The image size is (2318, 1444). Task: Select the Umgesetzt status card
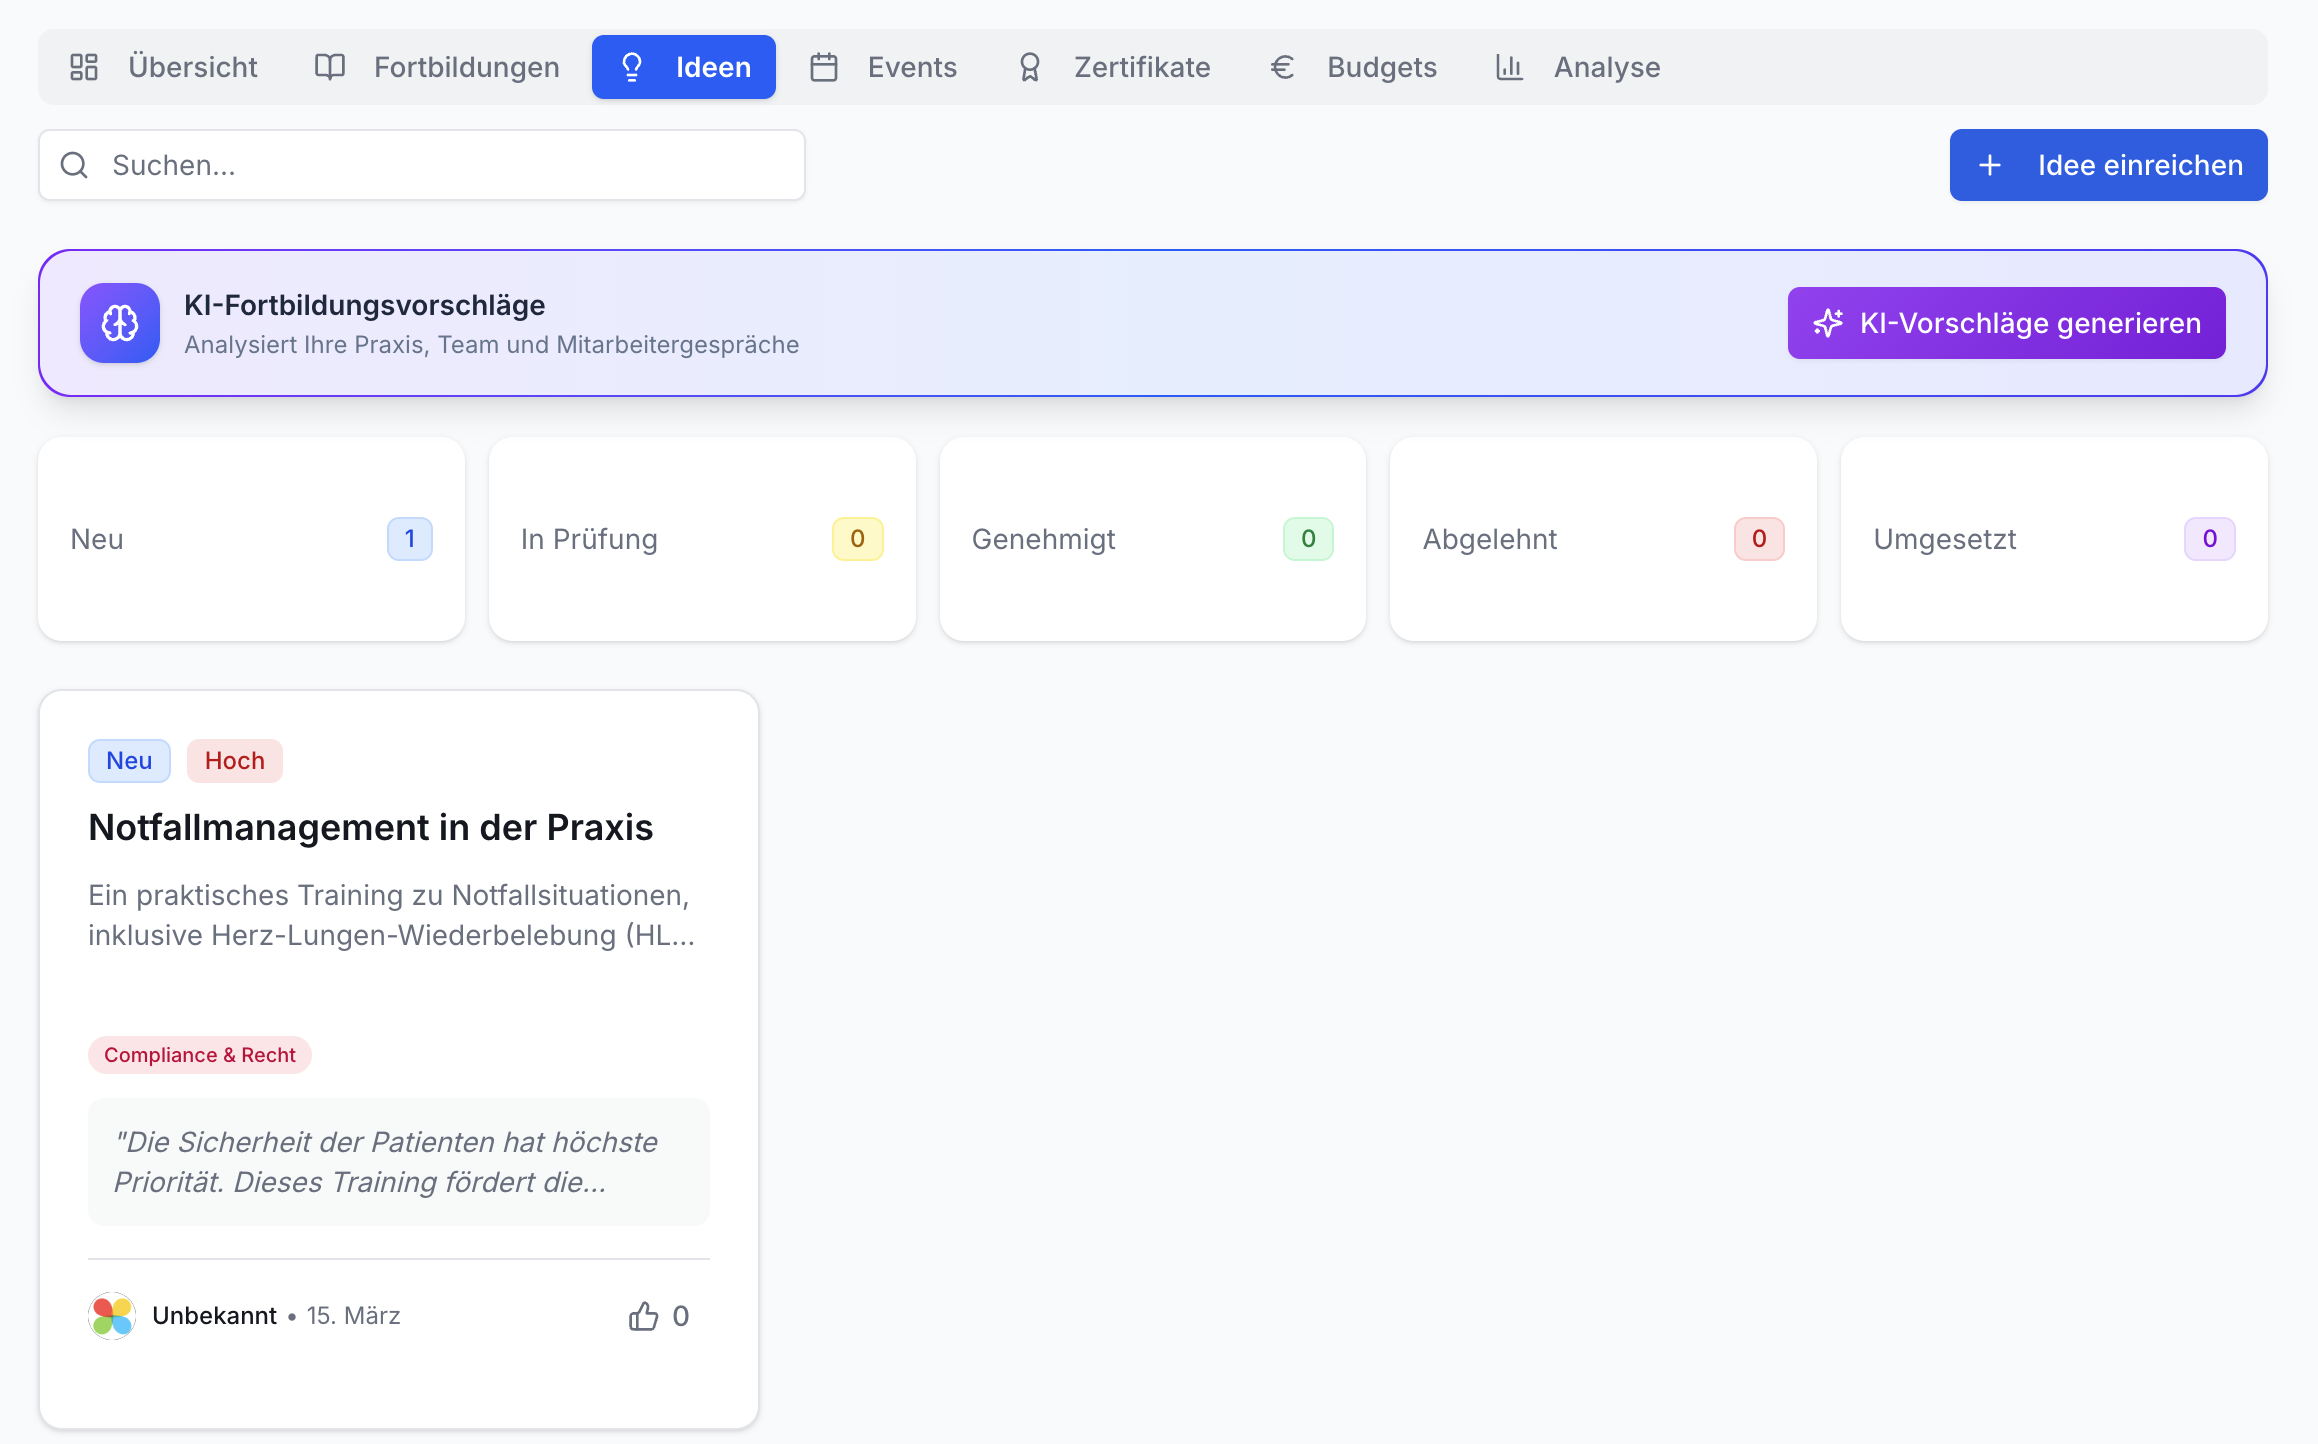[2054, 539]
